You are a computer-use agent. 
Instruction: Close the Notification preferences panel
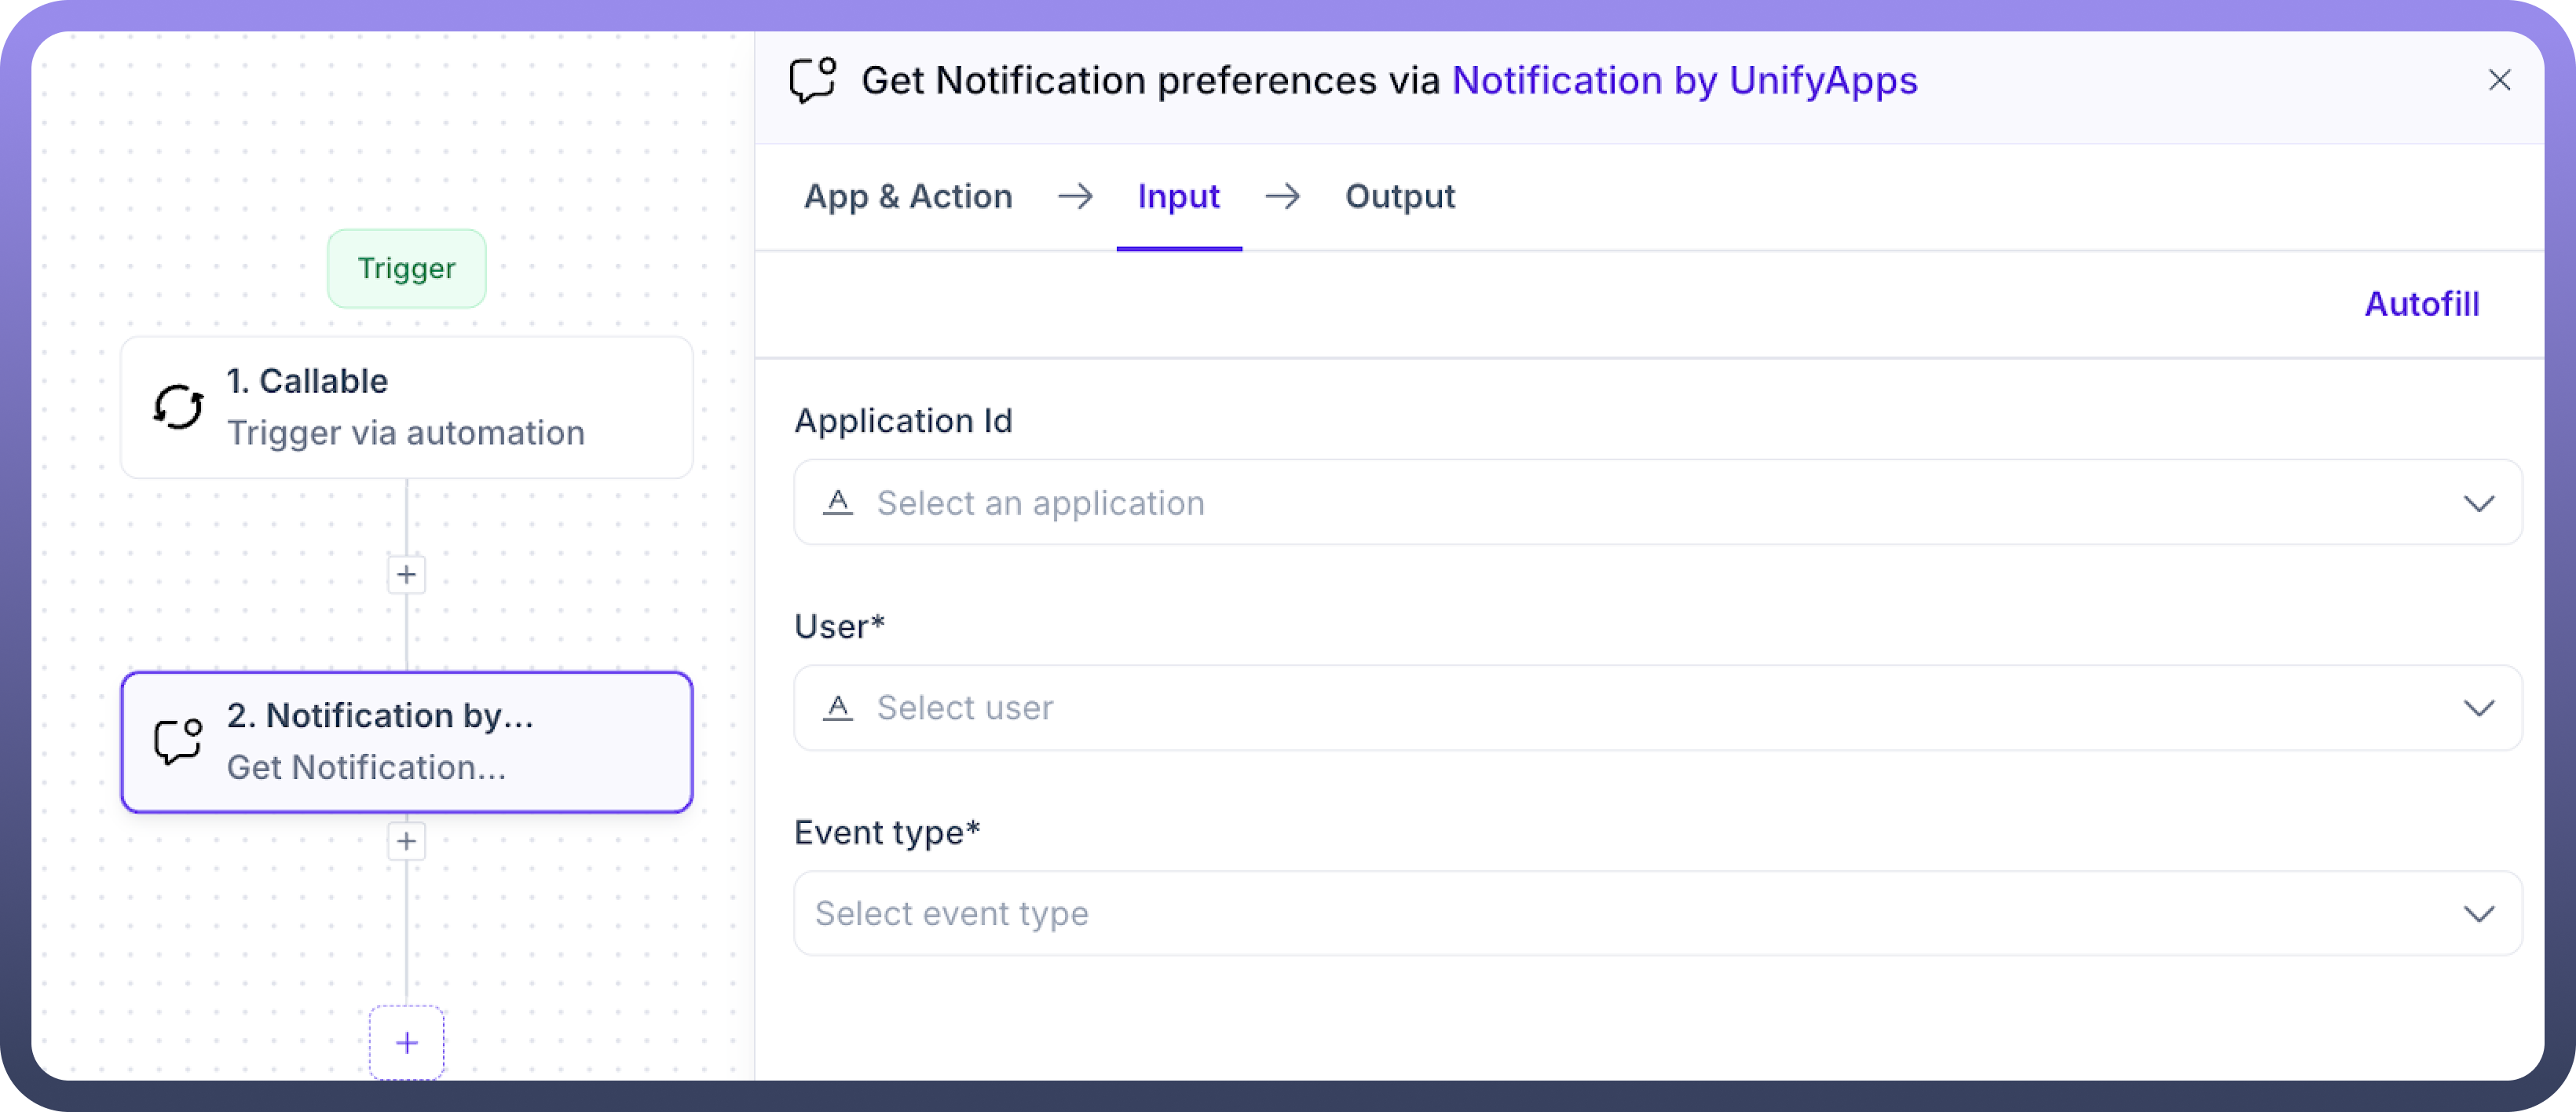(x=2499, y=81)
